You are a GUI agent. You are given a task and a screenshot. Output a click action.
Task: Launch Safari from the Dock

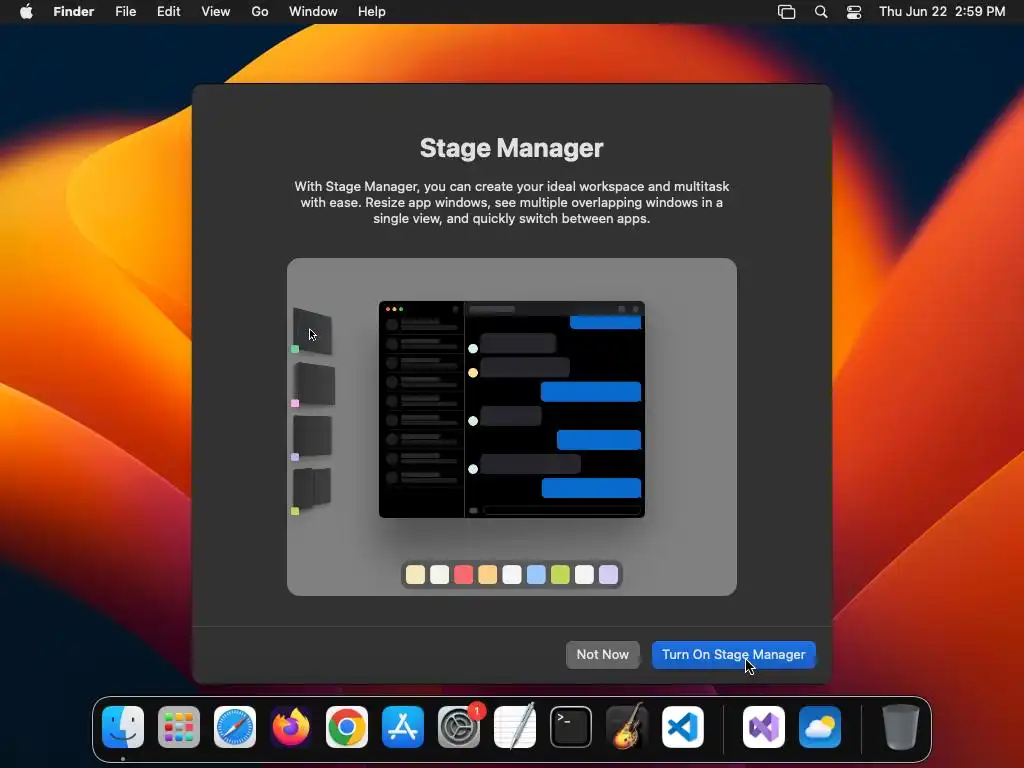tap(235, 727)
